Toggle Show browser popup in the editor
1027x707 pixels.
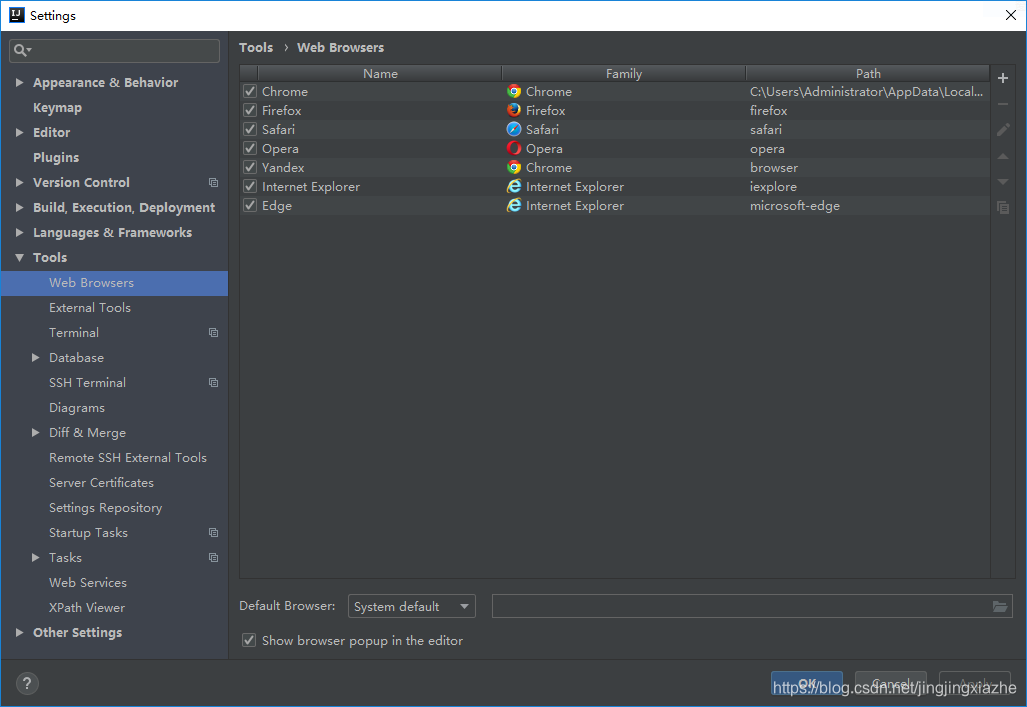tap(249, 641)
